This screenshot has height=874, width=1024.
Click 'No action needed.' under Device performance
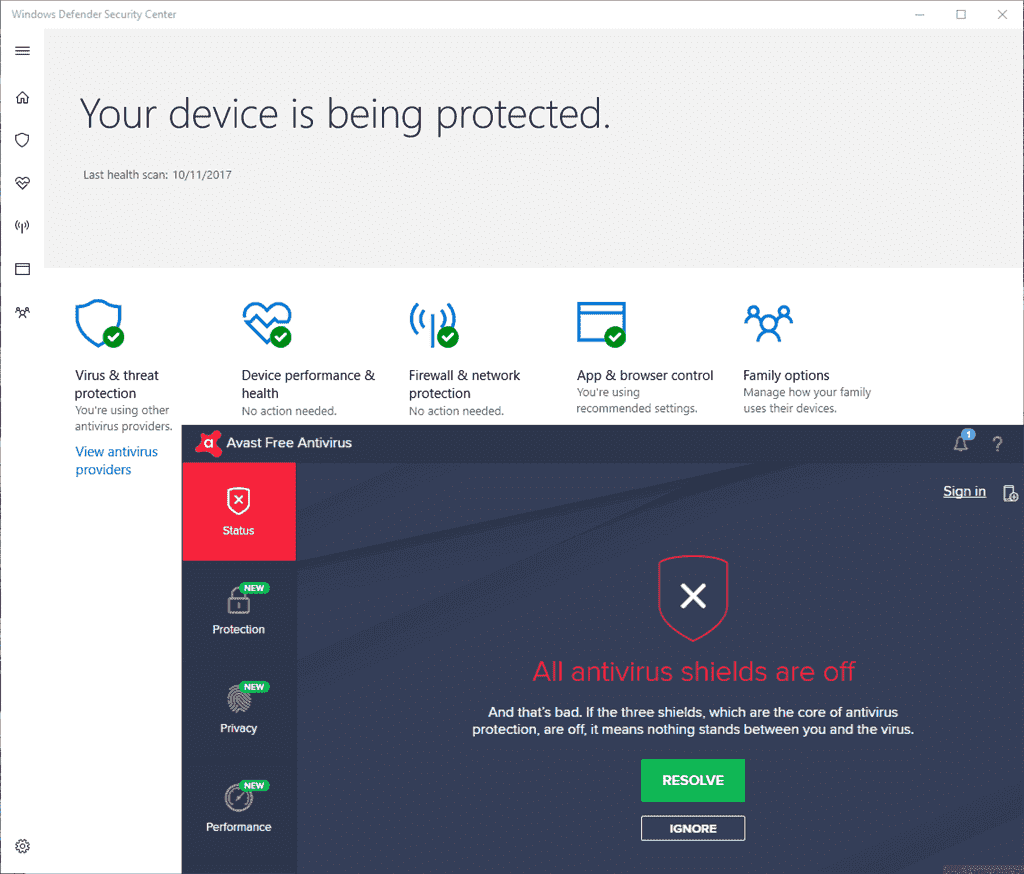point(289,411)
